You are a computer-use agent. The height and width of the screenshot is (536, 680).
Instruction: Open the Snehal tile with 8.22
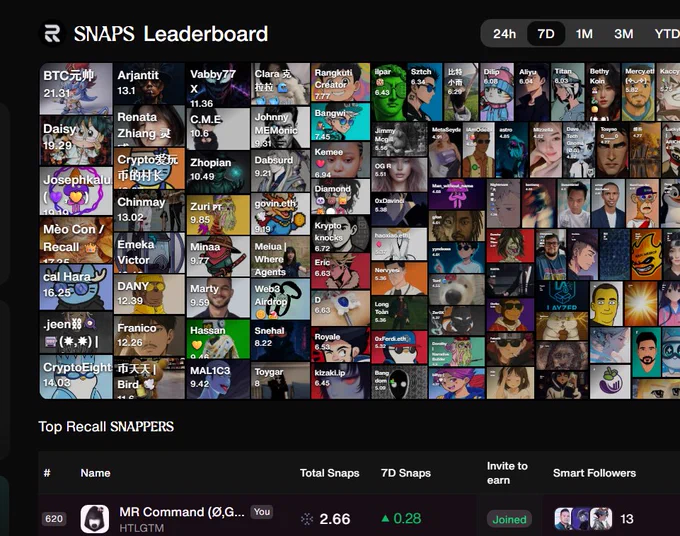280,341
